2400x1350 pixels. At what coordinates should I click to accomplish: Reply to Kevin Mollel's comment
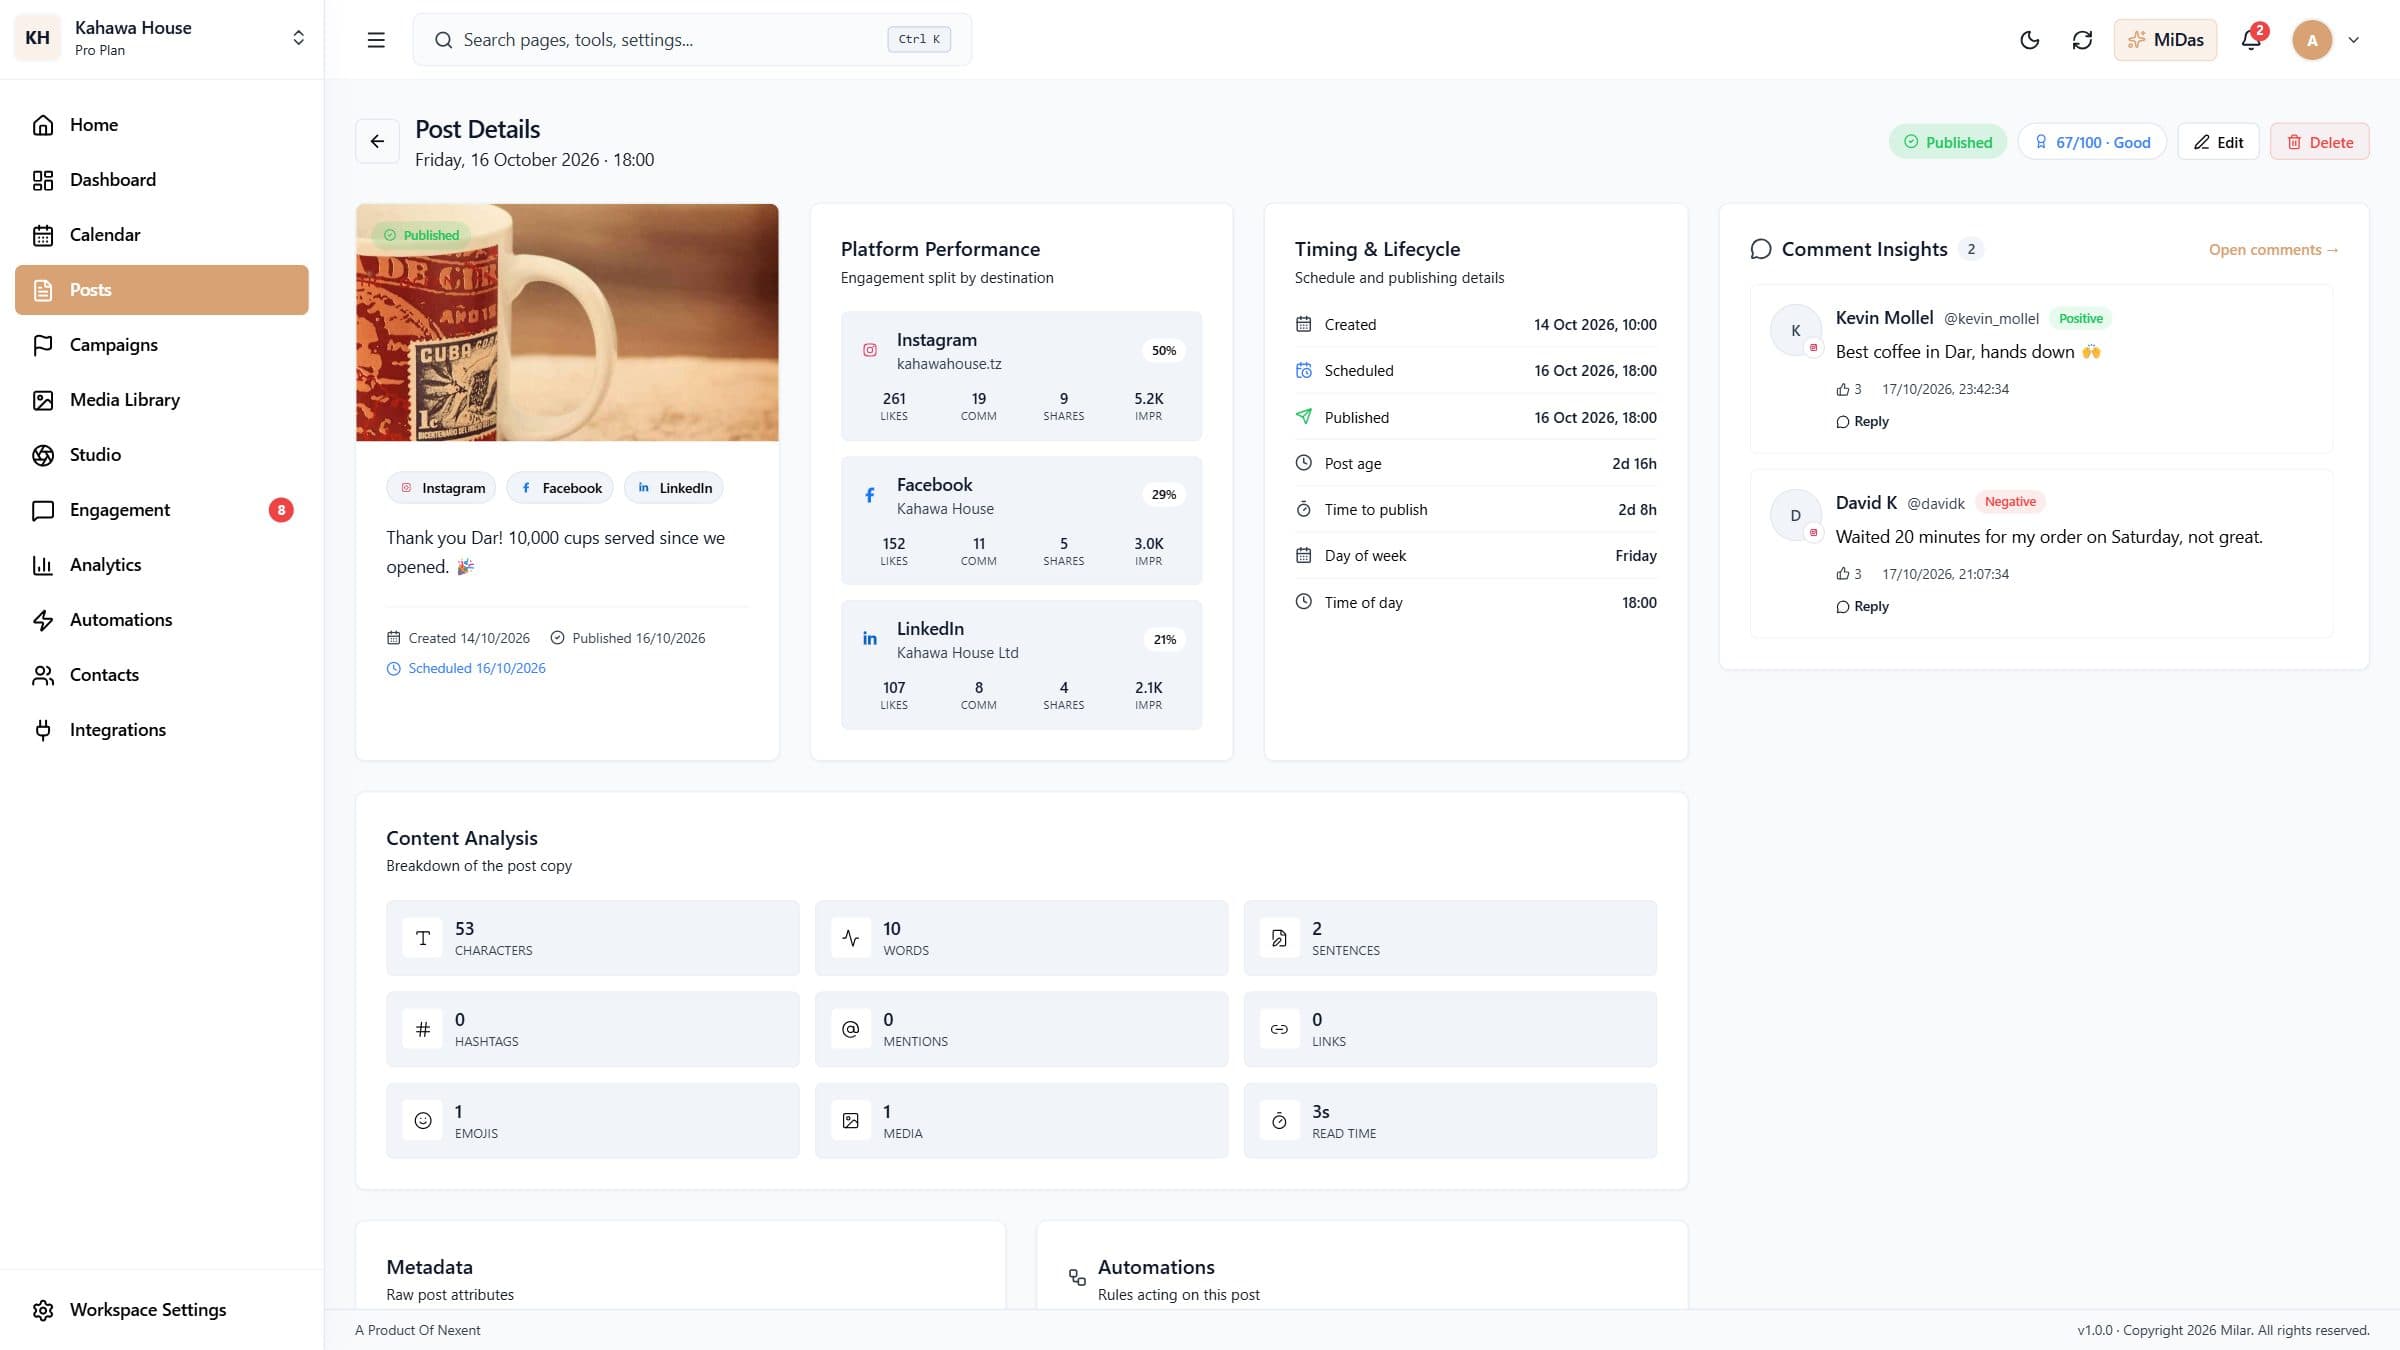(1862, 421)
